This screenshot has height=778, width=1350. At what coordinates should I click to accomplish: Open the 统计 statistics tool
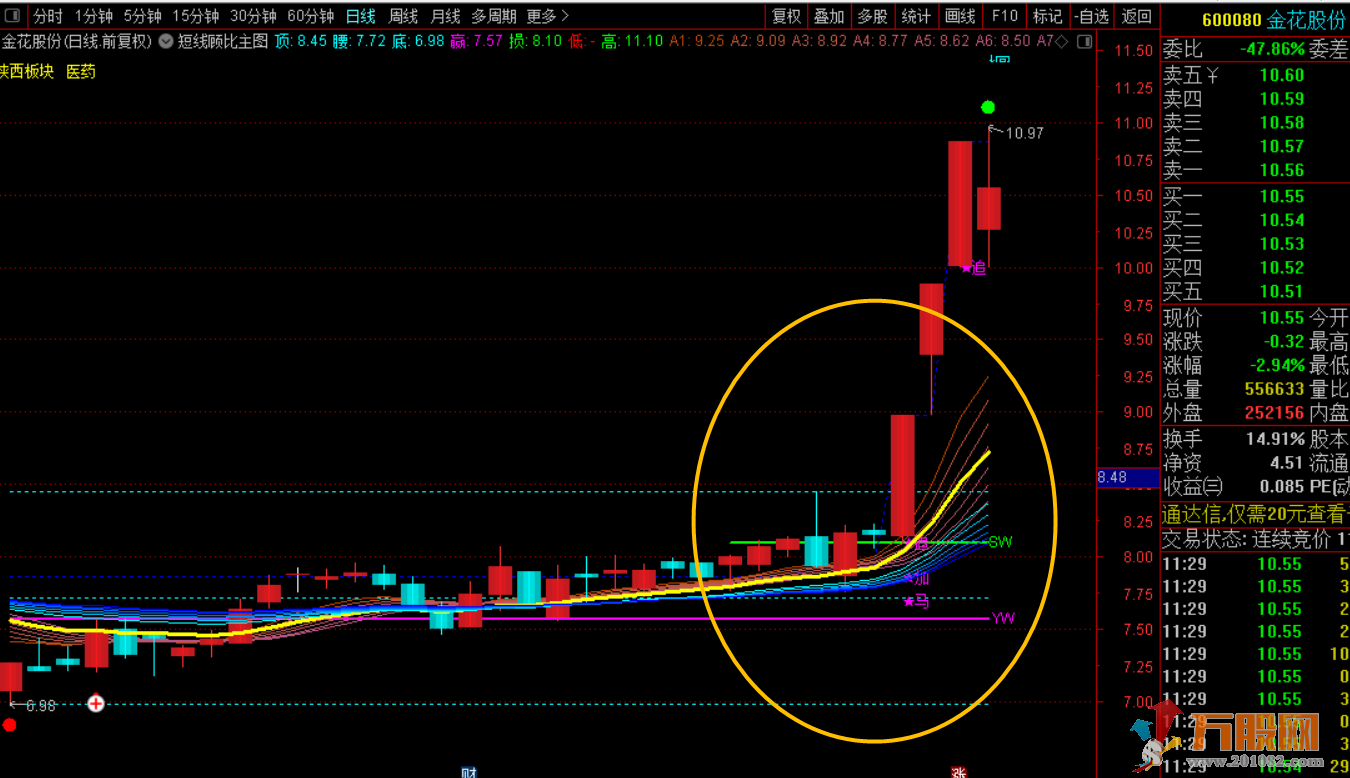click(916, 16)
